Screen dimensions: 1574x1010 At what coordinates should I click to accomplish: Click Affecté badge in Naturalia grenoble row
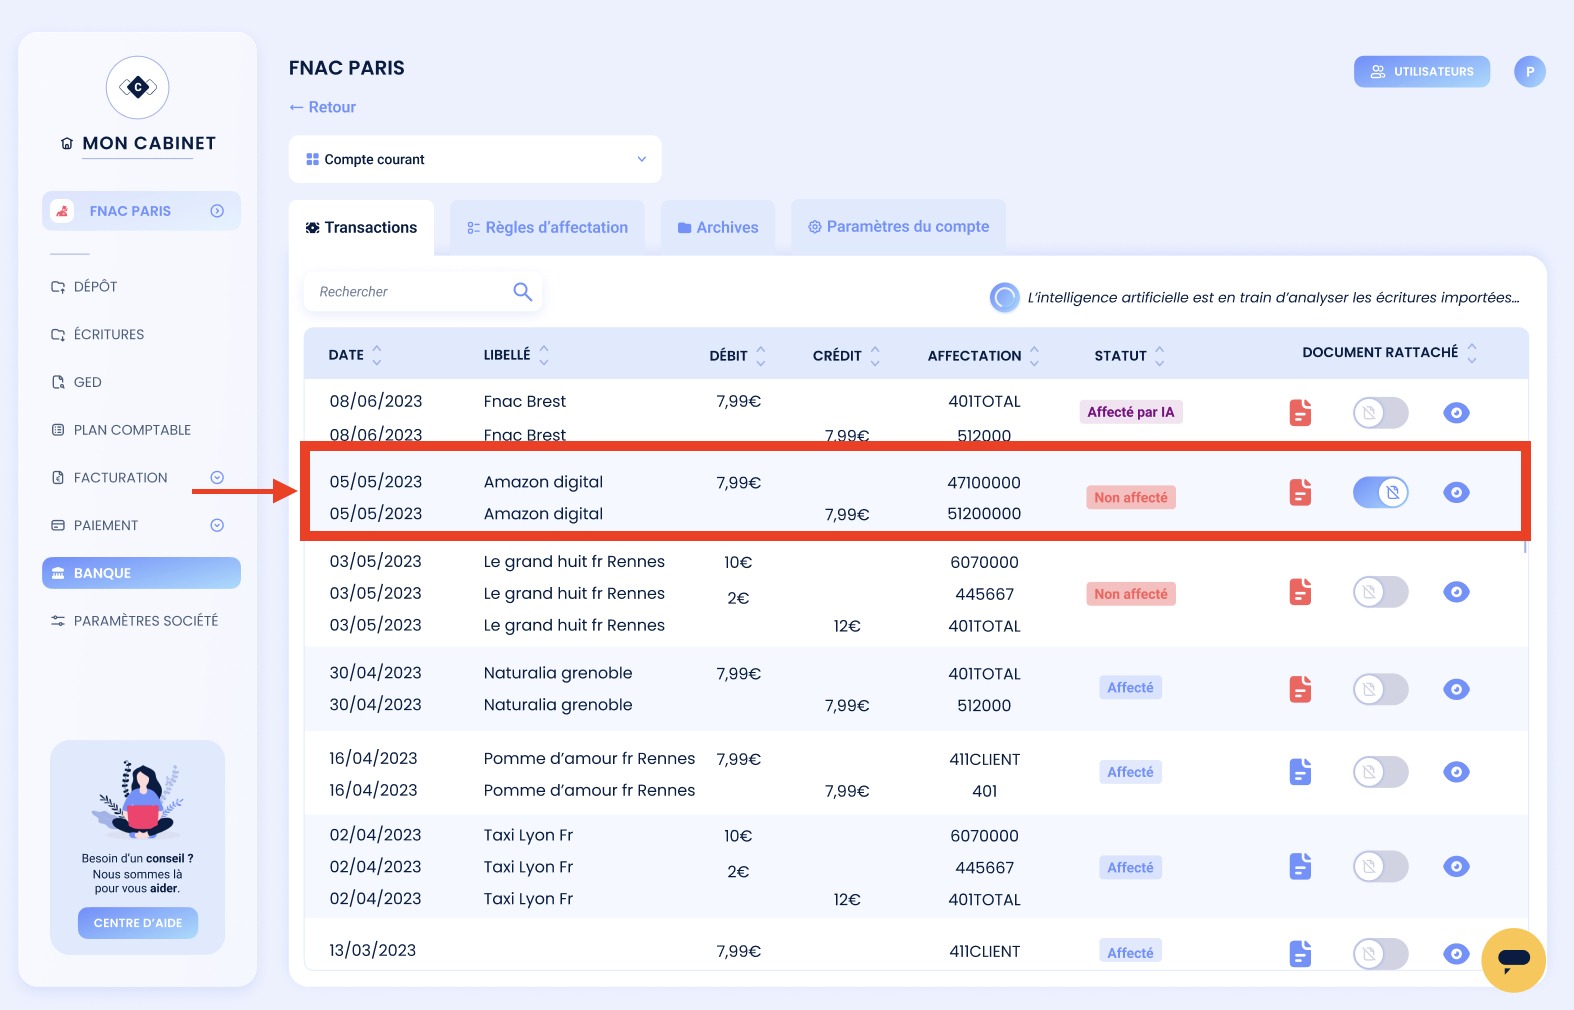coord(1131,688)
